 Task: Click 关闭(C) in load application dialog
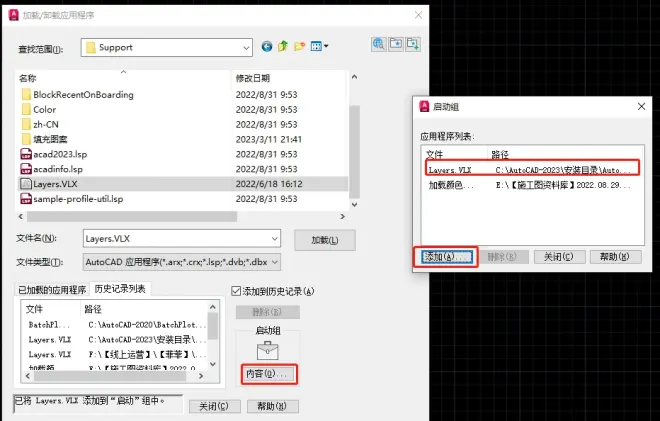[214, 406]
